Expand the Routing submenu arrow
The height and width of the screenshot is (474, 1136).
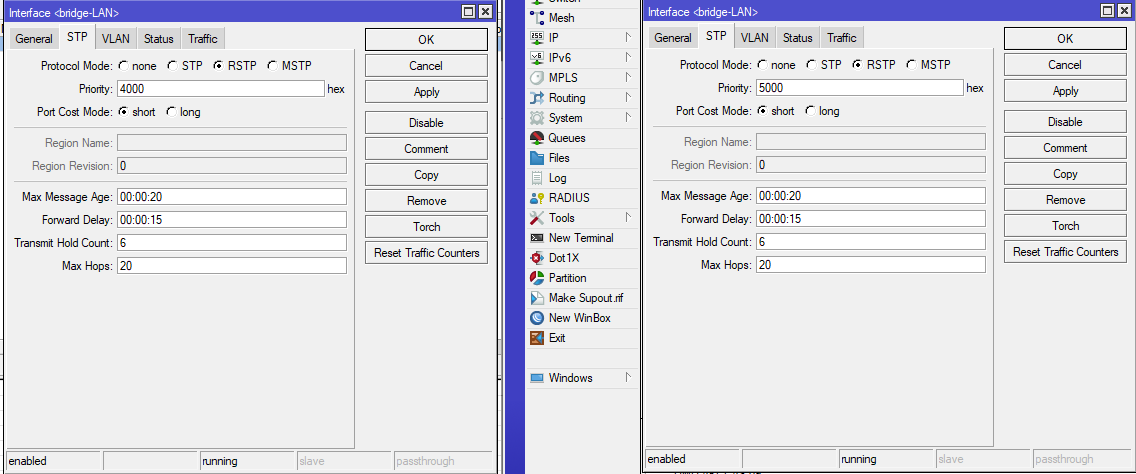coord(628,98)
